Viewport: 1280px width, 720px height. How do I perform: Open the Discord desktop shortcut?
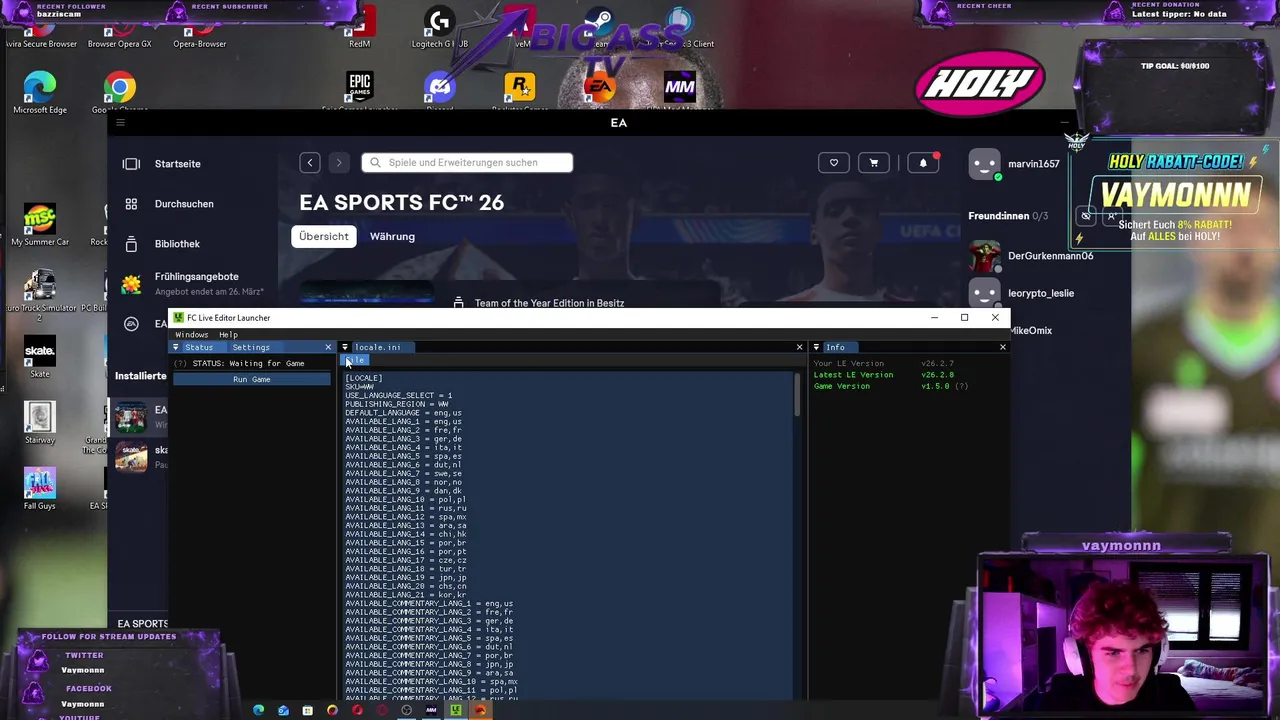439,90
